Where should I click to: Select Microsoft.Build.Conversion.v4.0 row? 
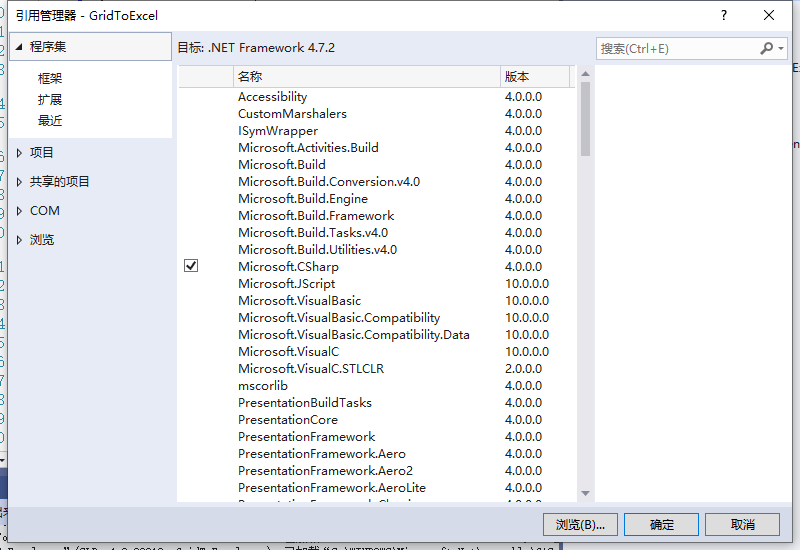point(377,182)
